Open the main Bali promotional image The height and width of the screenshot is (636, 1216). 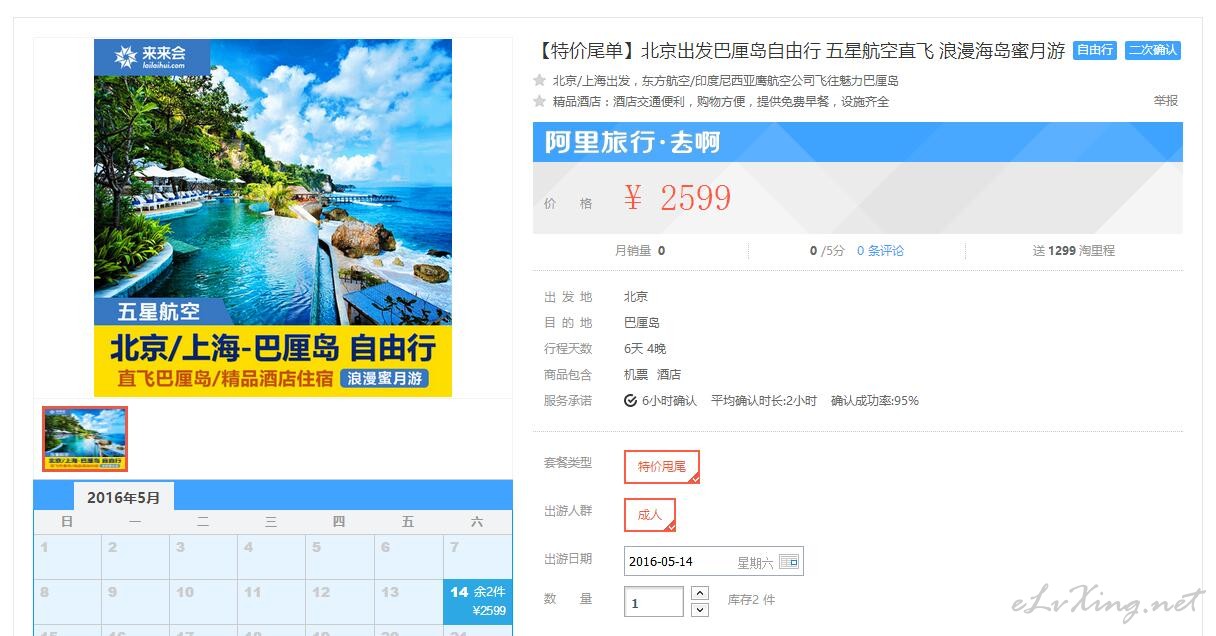pos(273,218)
